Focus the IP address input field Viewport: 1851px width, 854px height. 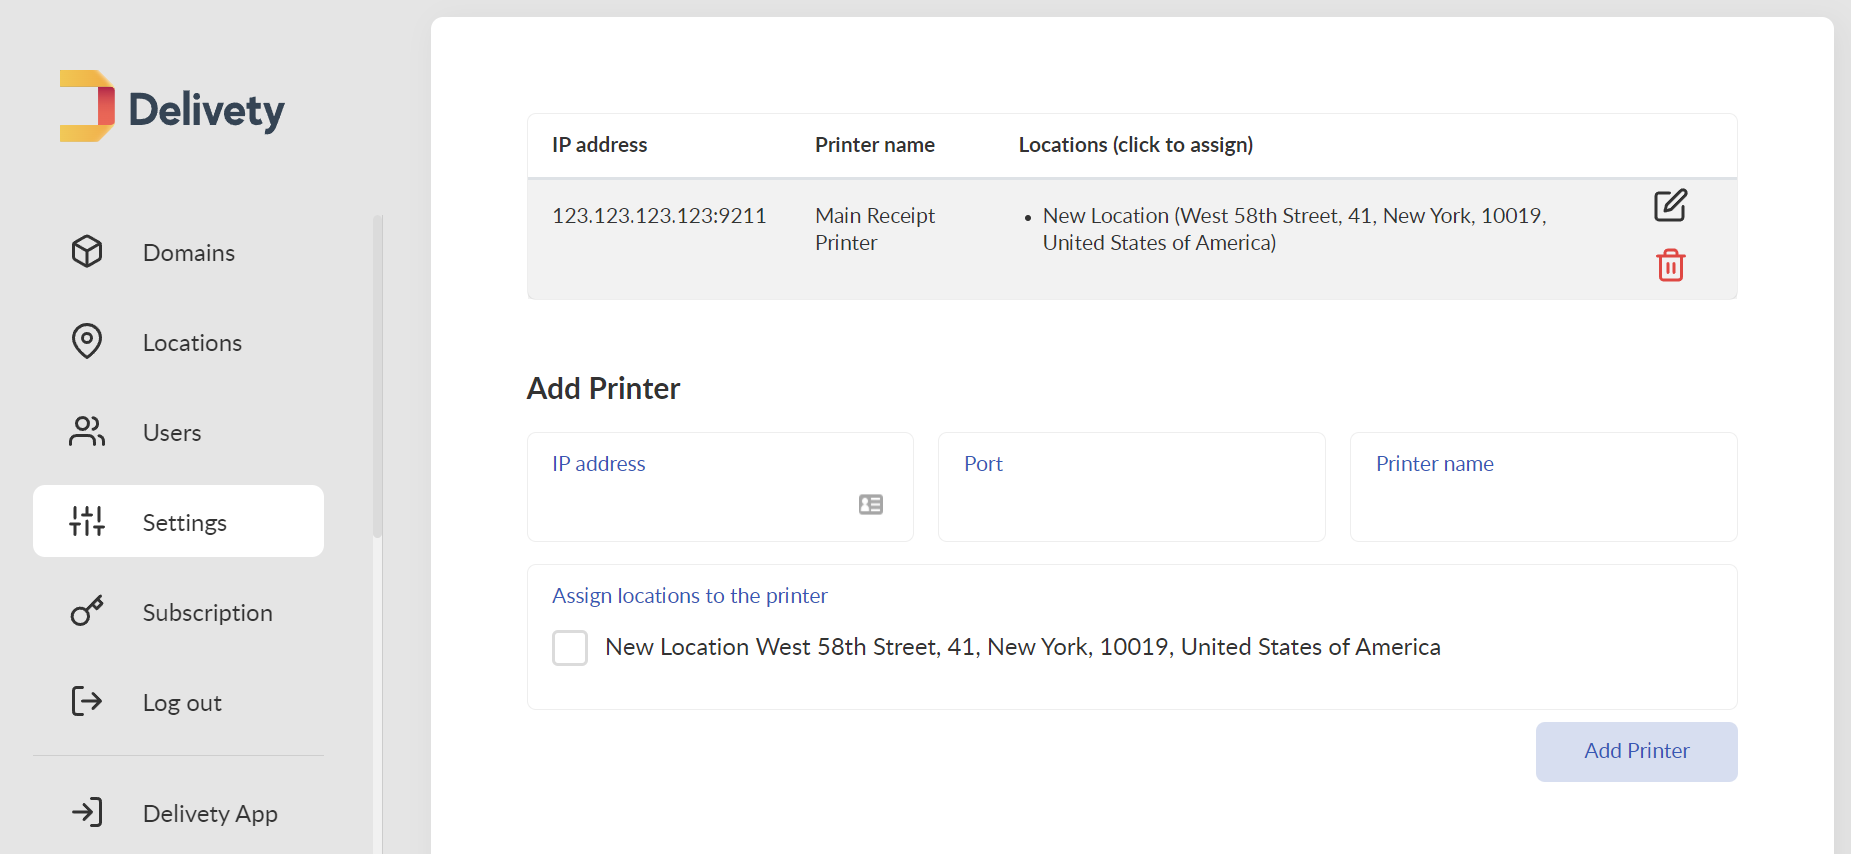tap(720, 487)
